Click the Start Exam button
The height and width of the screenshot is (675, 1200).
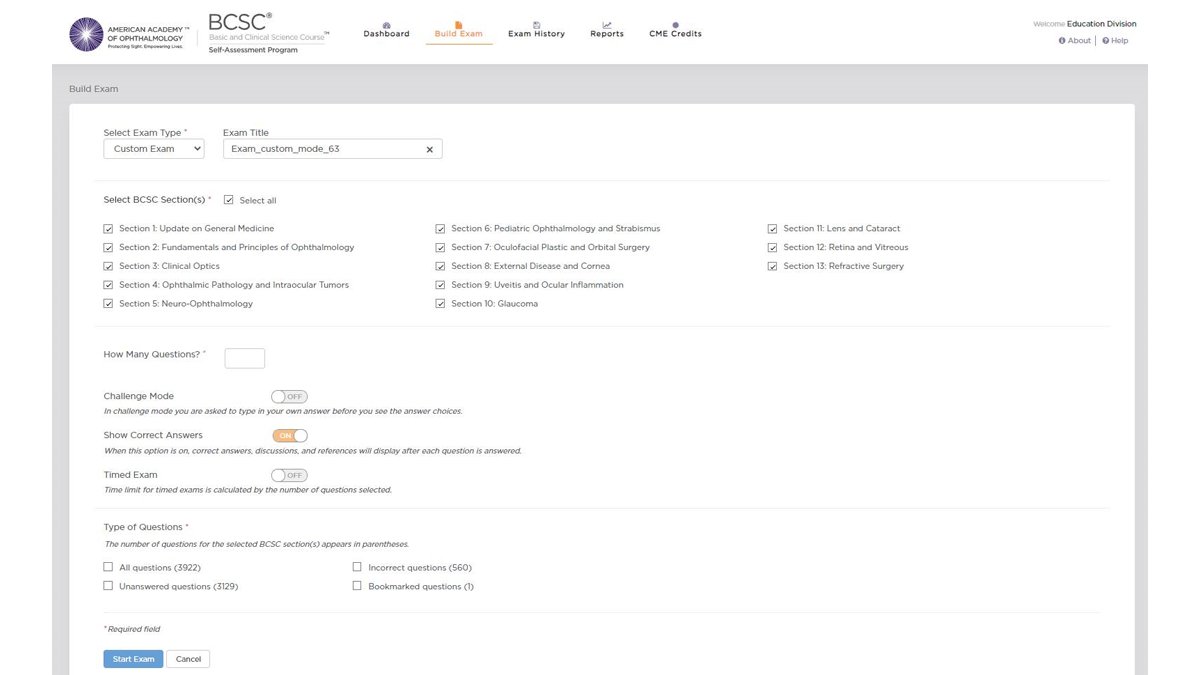pyautogui.click(x=133, y=659)
